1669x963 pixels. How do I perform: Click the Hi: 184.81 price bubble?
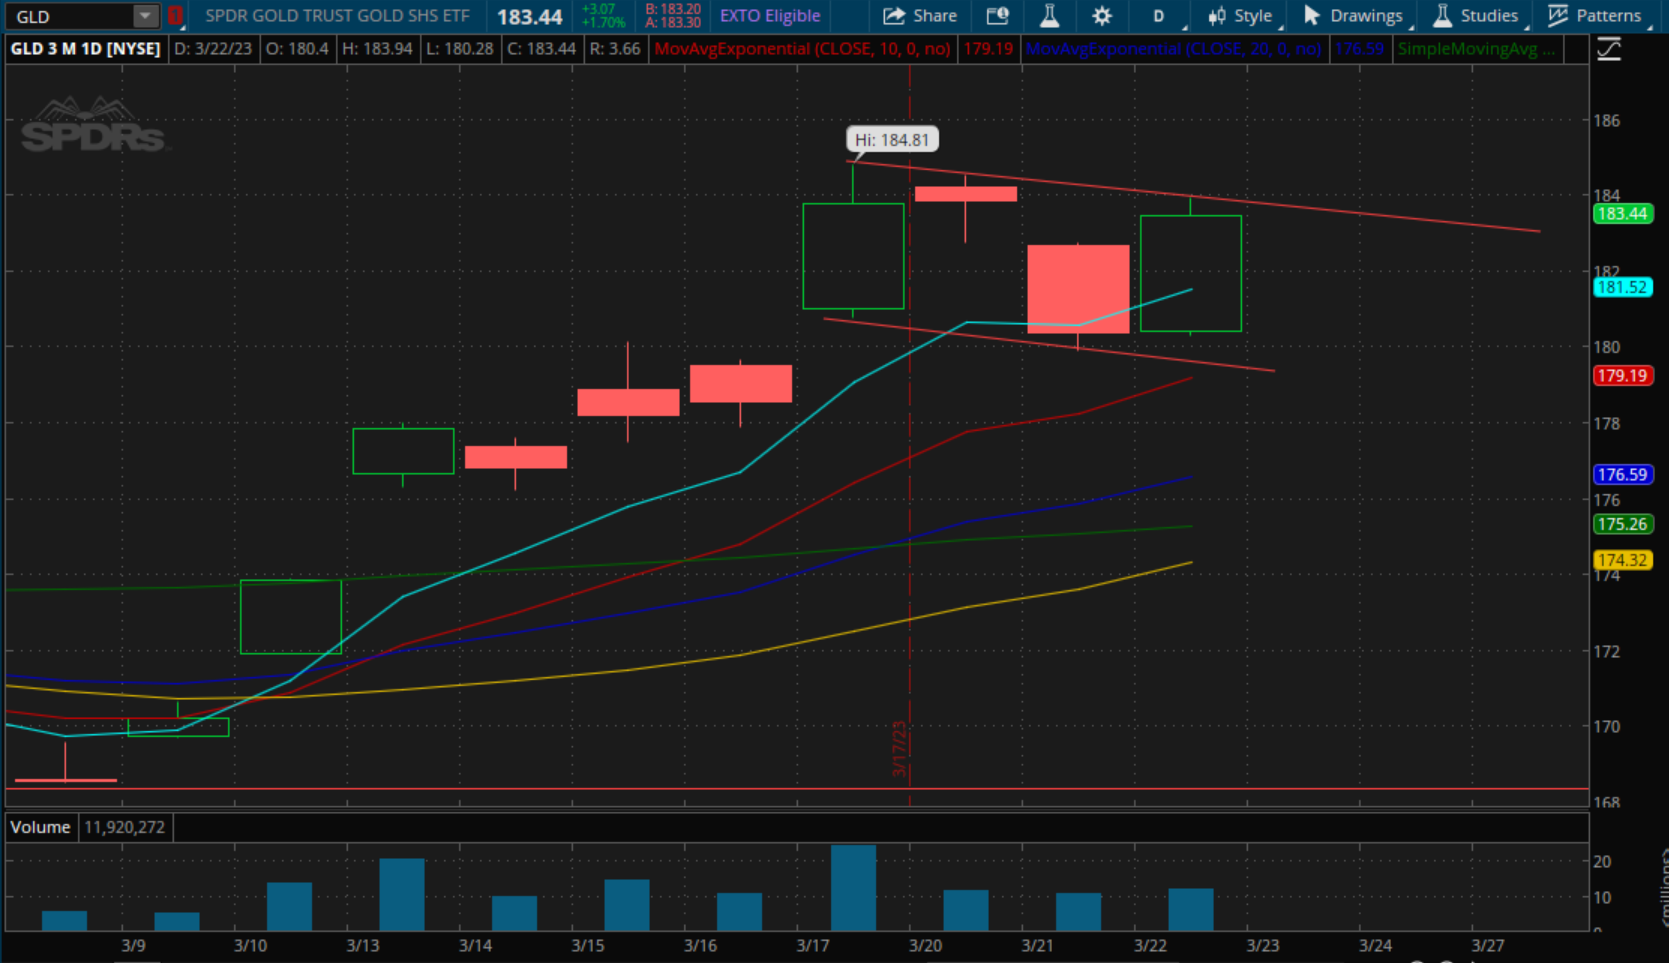(x=892, y=140)
